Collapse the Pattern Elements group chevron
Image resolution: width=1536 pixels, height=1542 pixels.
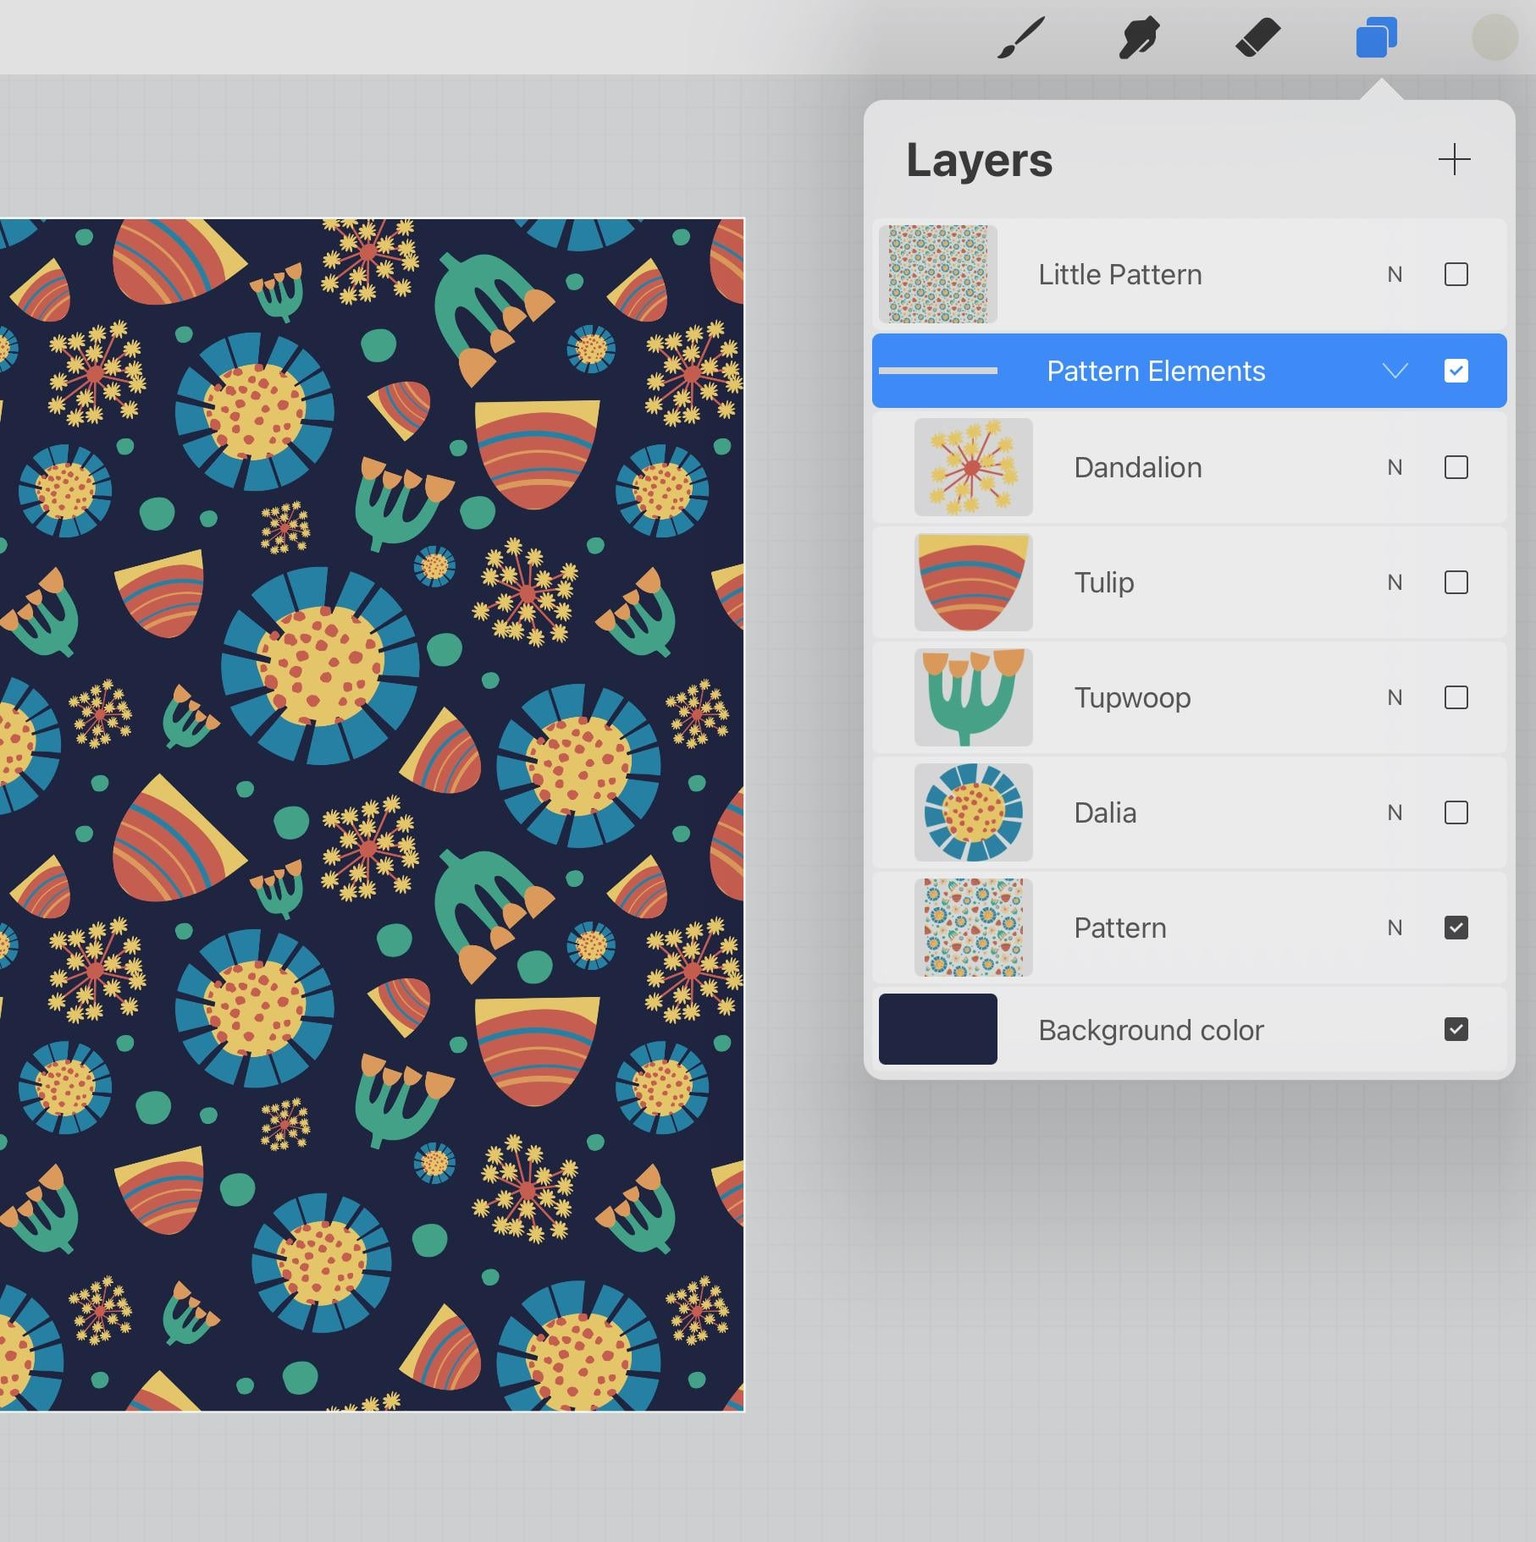point(1395,371)
